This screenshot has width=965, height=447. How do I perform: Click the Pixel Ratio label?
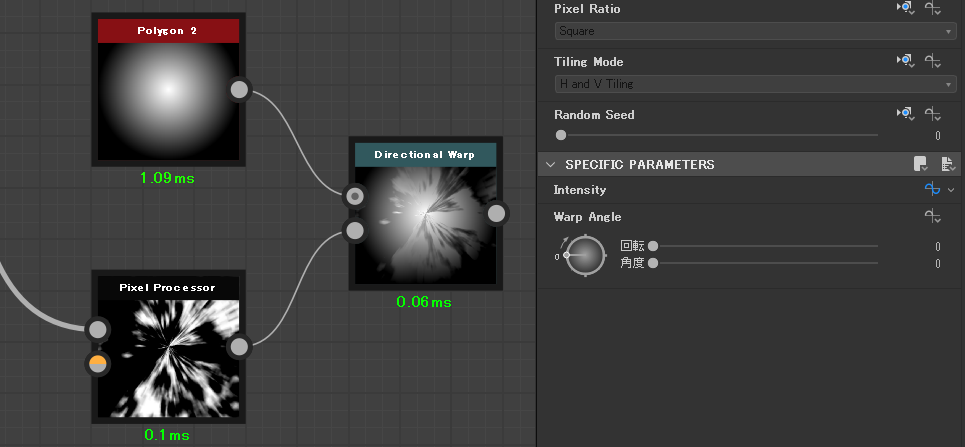(x=587, y=9)
